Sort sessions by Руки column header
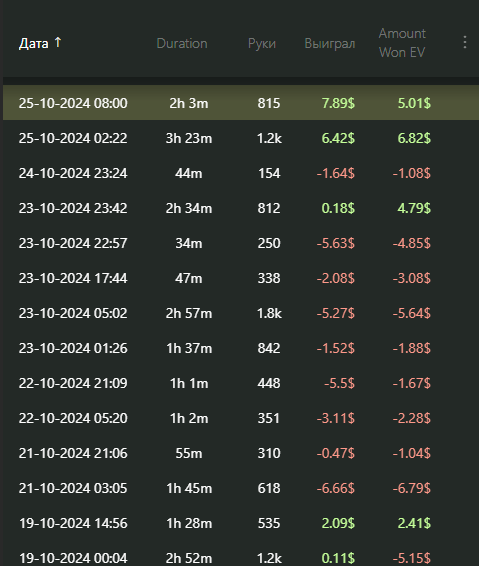Screen dimensions: 479x566 click(x=262, y=44)
